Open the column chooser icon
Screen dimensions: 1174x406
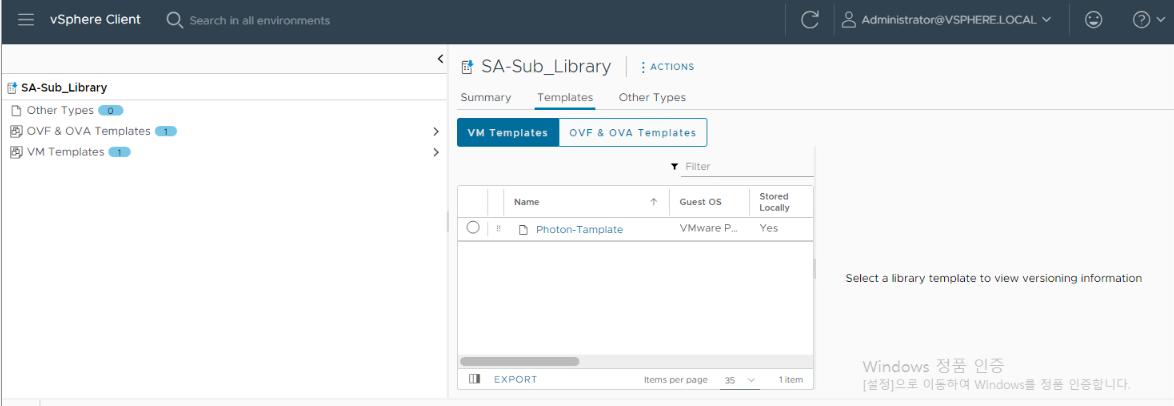click(x=474, y=379)
